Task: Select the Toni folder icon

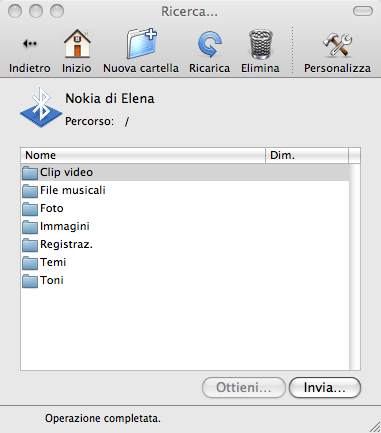Action: pyautogui.click(x=30, y=281)
